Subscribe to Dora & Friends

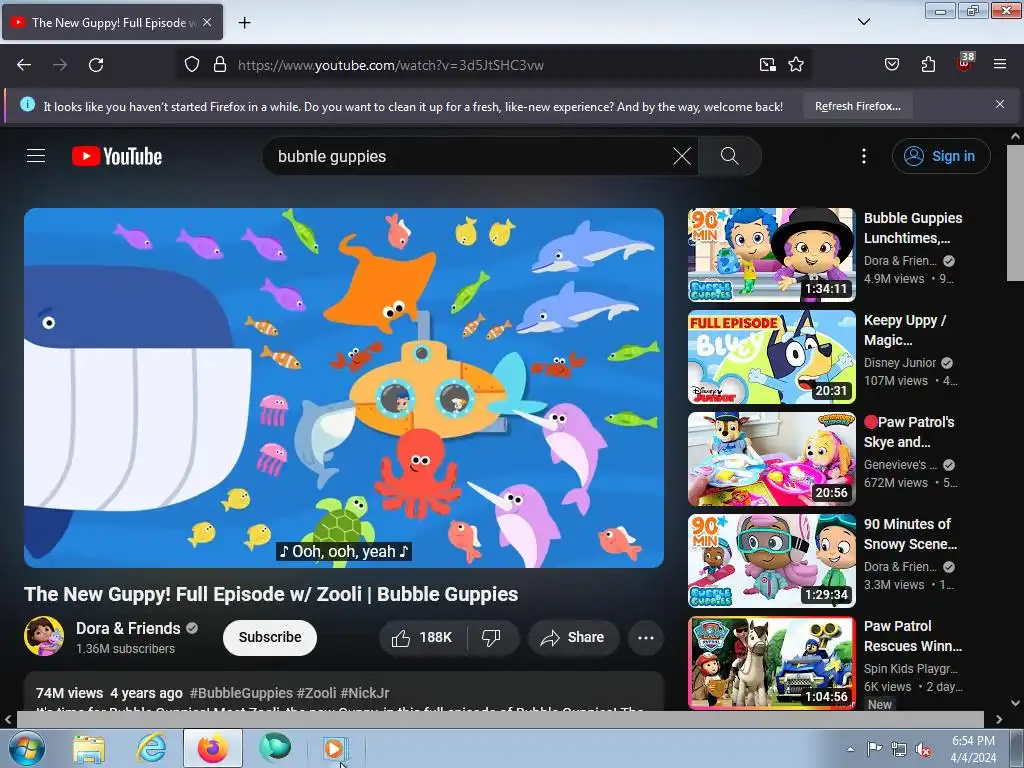(x=270, y=637)
